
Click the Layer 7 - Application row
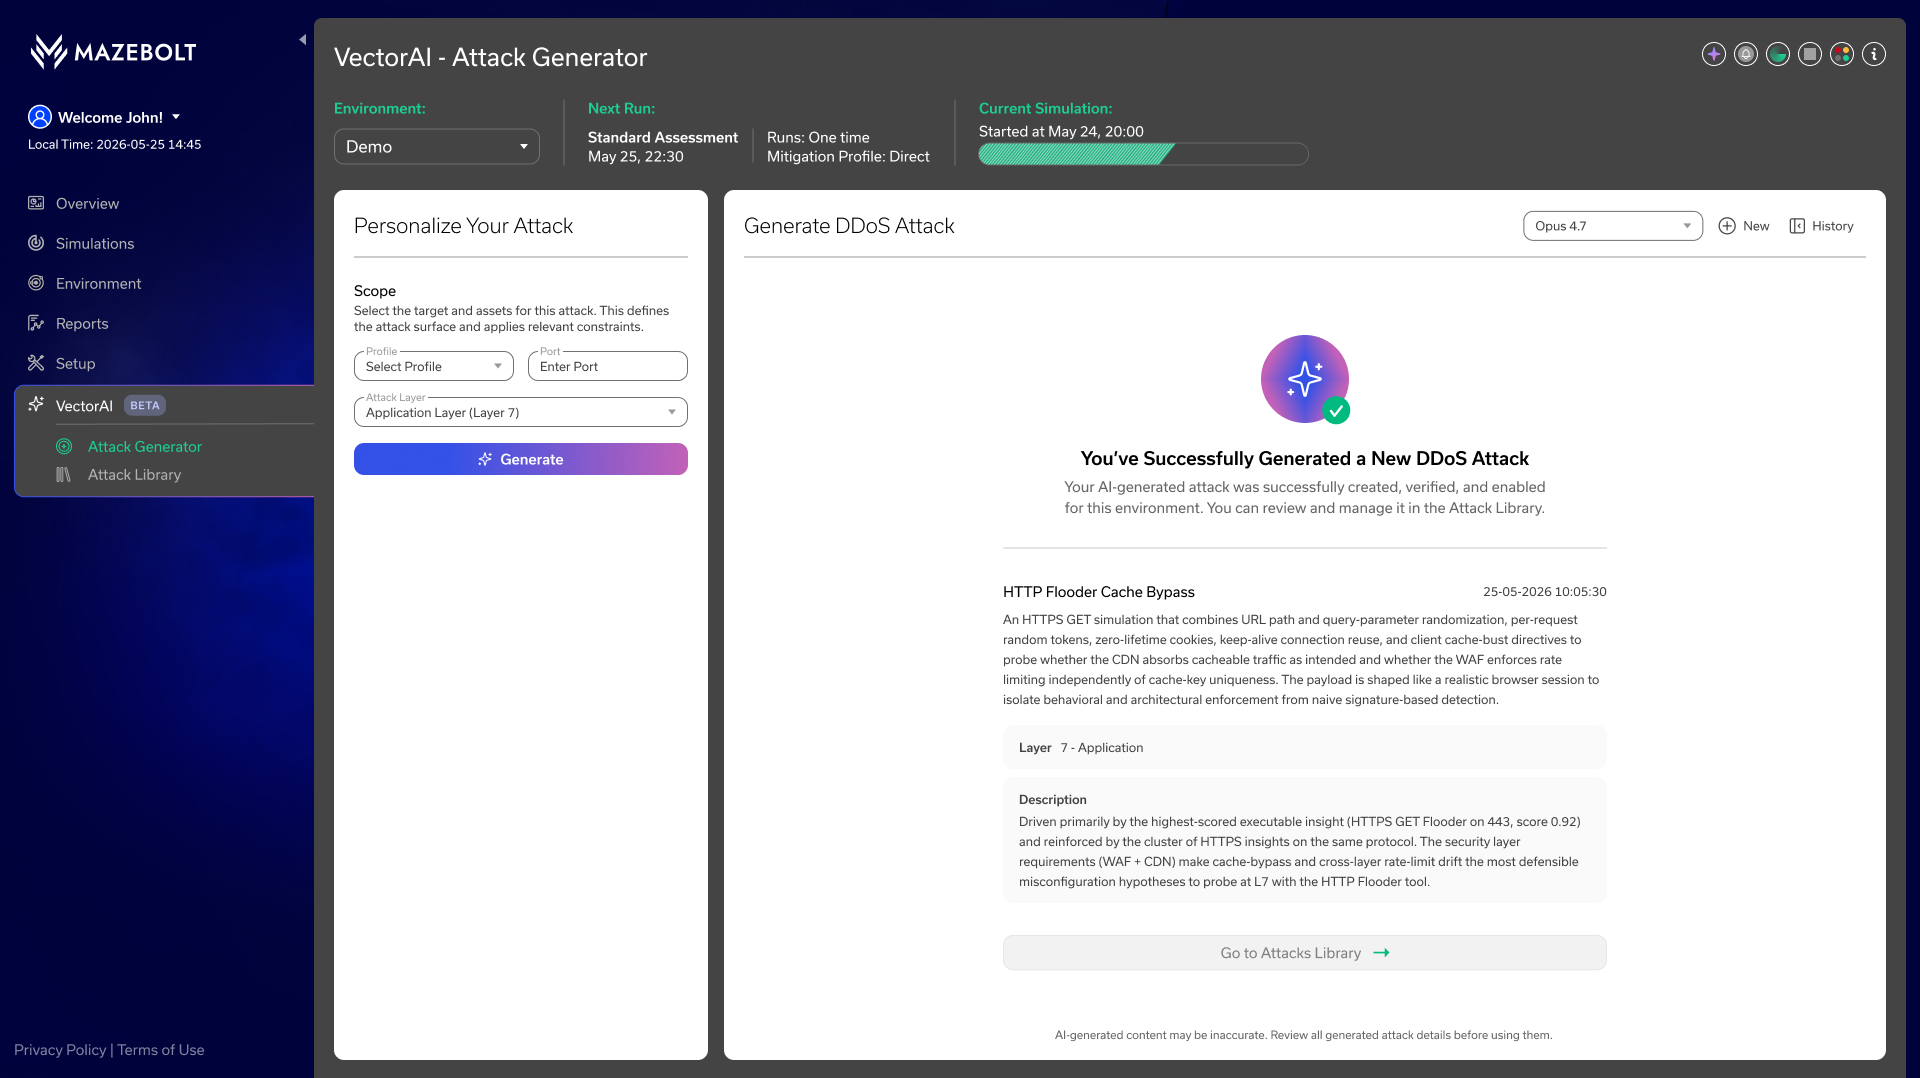(1305, 748)
